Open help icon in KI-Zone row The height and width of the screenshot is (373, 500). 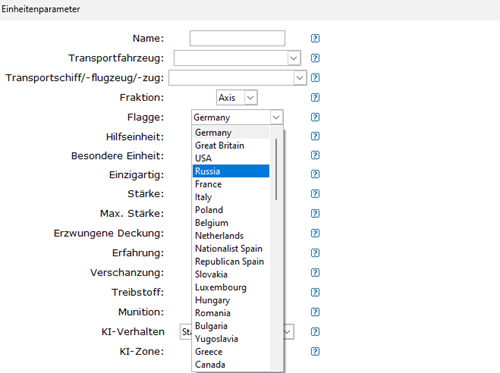tap(315, 351)
